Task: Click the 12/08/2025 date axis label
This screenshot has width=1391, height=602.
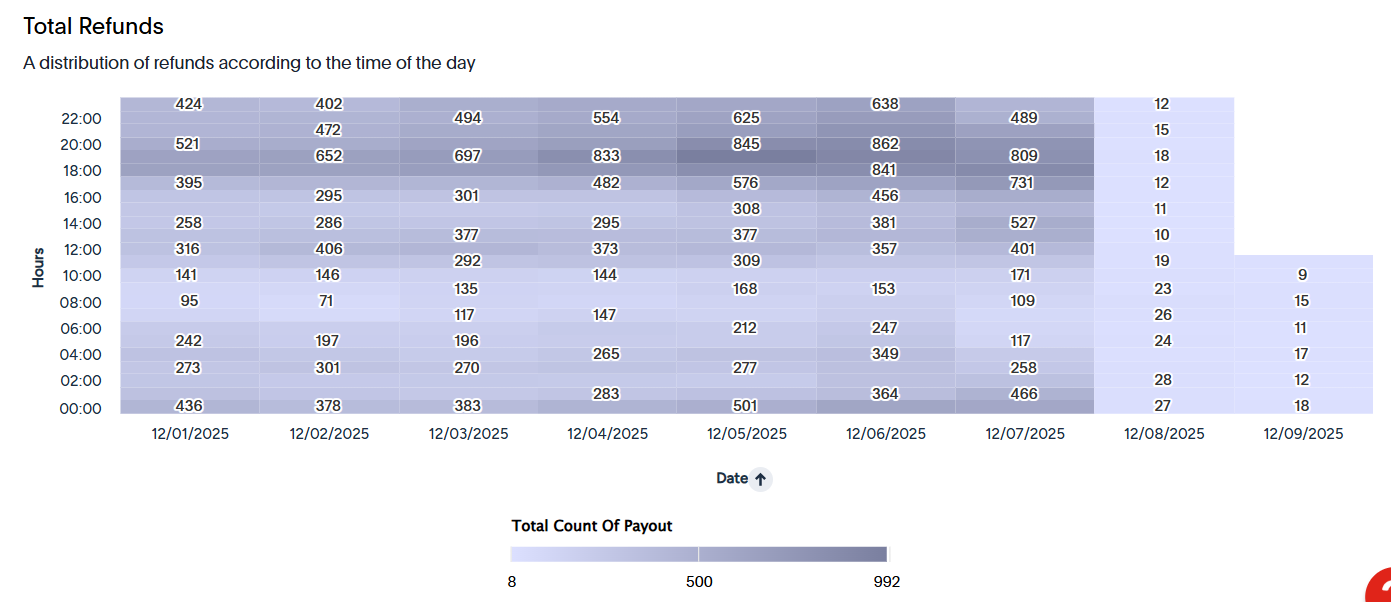Action: pyautogui.click(x=1164, y=434)
